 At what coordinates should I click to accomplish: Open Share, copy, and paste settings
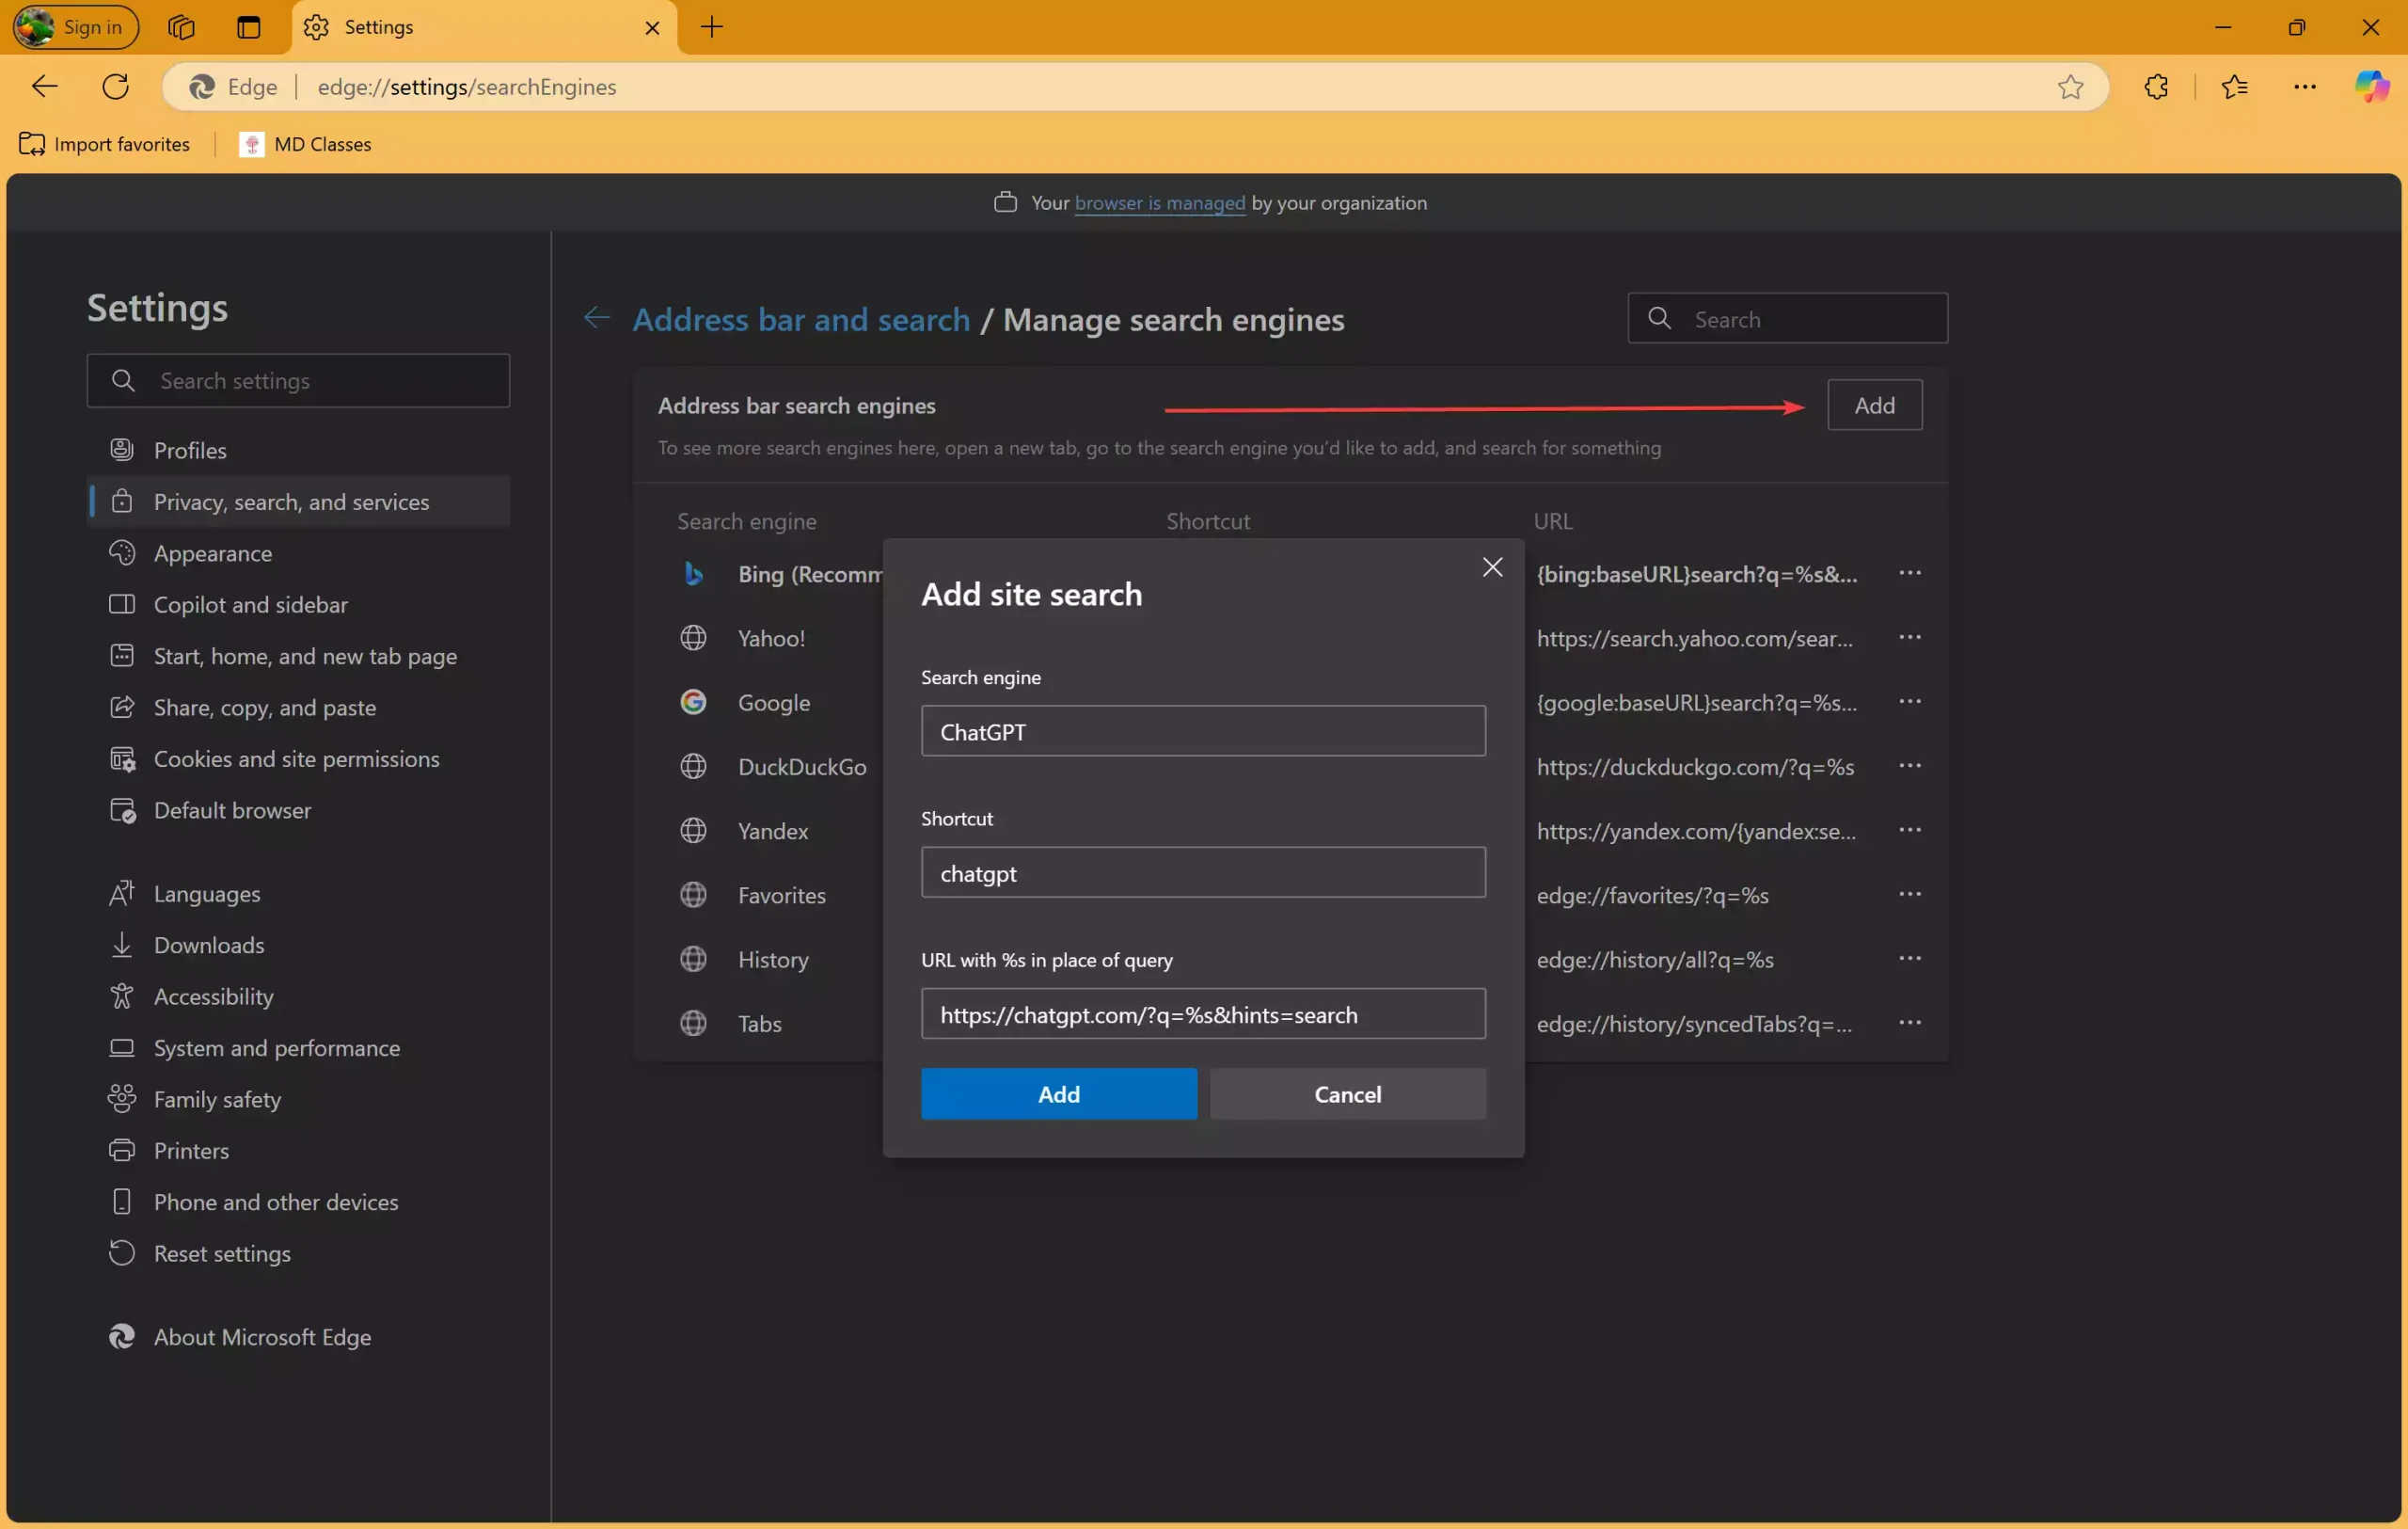point(298,708)
